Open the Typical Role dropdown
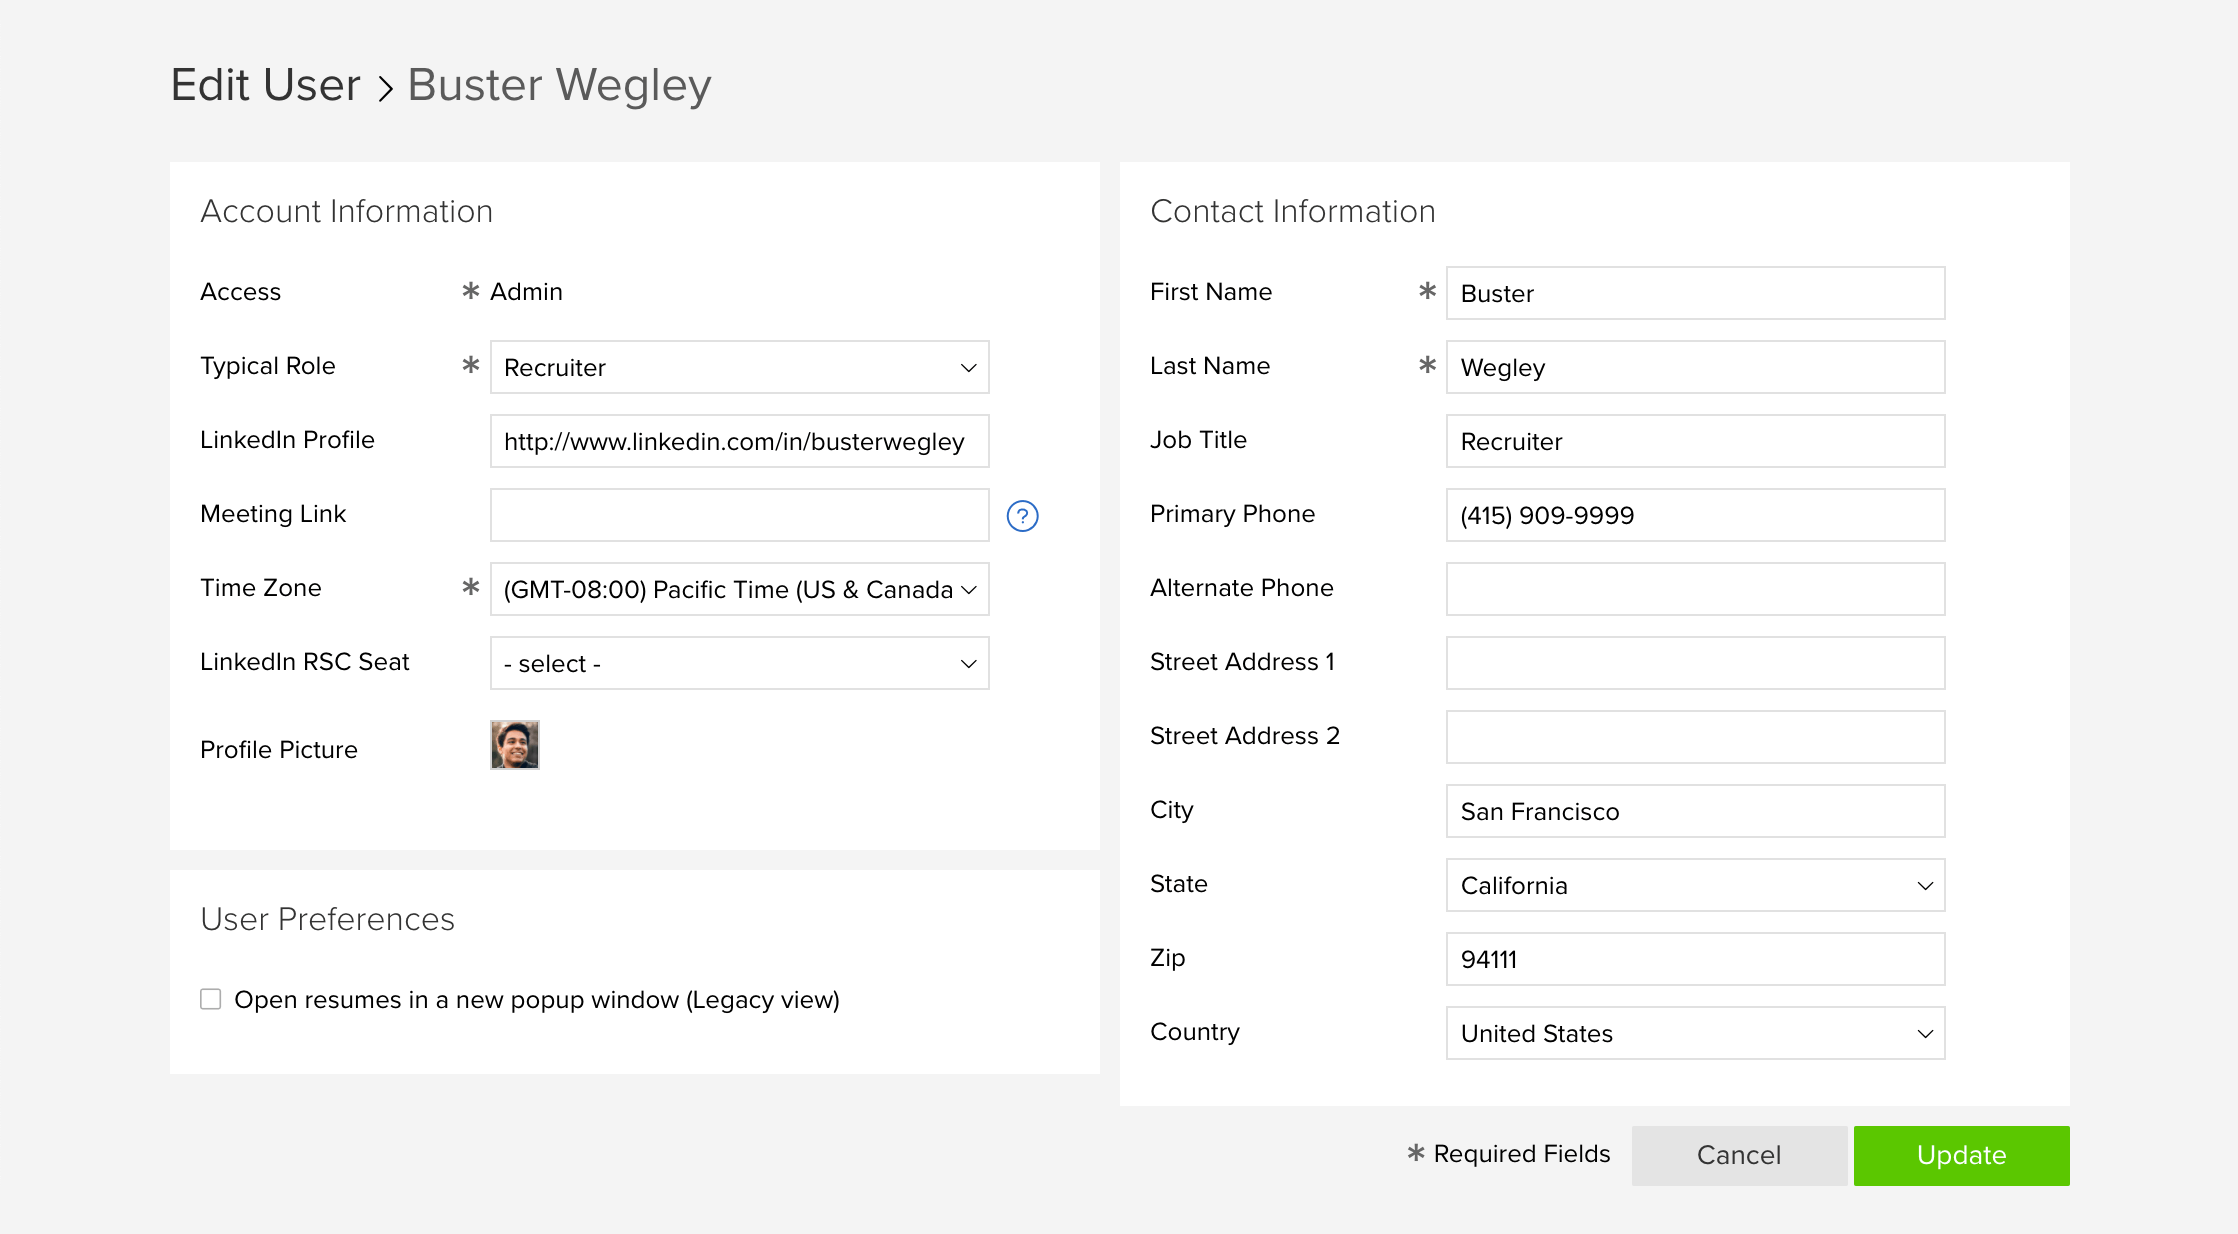The width and height of the screenshot is (2238, 1234). [739, 367]
